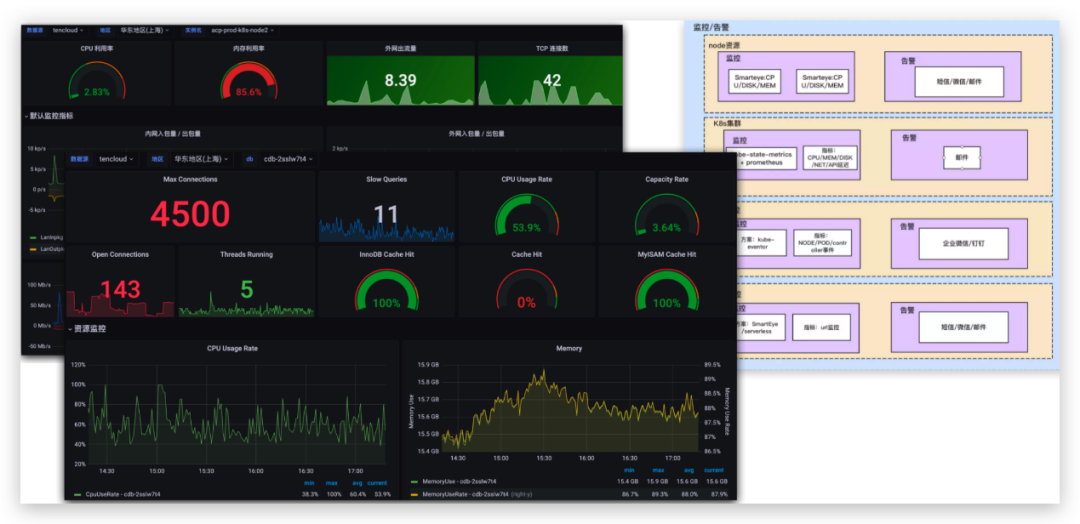Click the MyISAM Cache Hit gauge
The width and height of the screenshot is (1080, 524).
(666, 290)
